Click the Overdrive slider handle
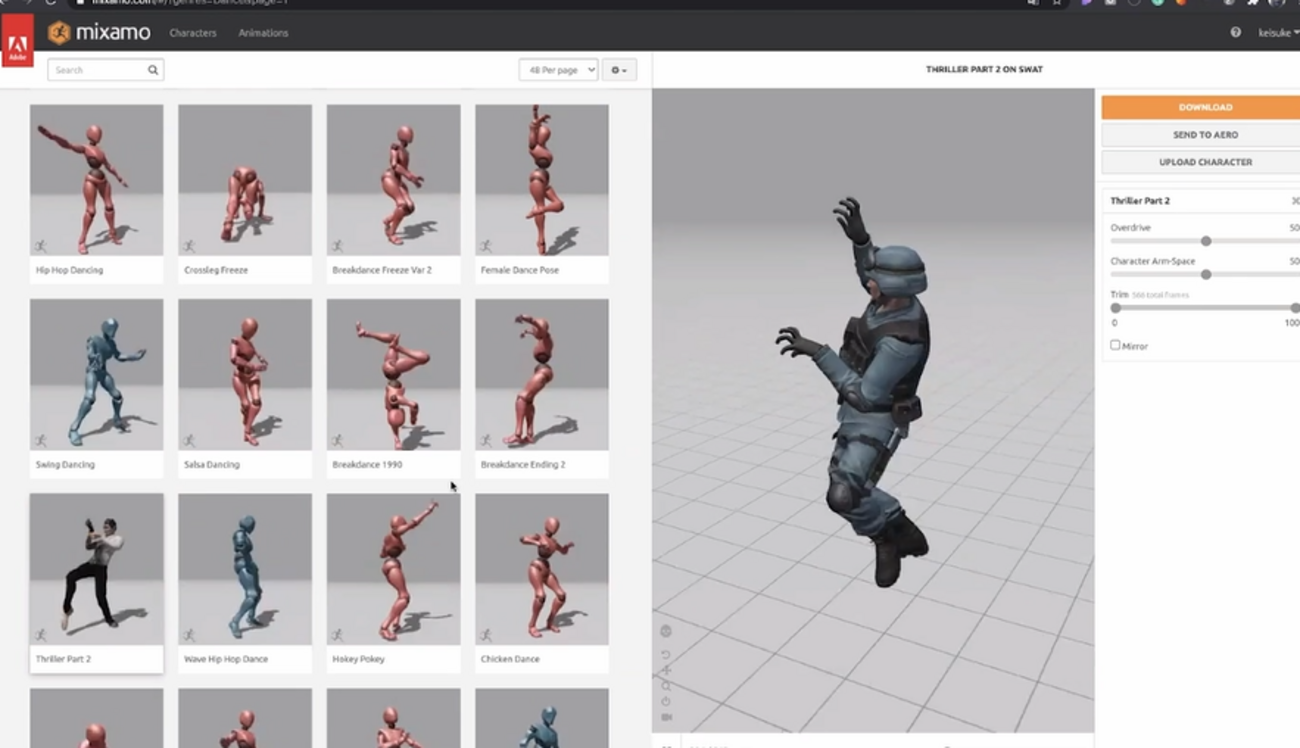This screenshot has height=748, width=1300. coord(1206,241)
